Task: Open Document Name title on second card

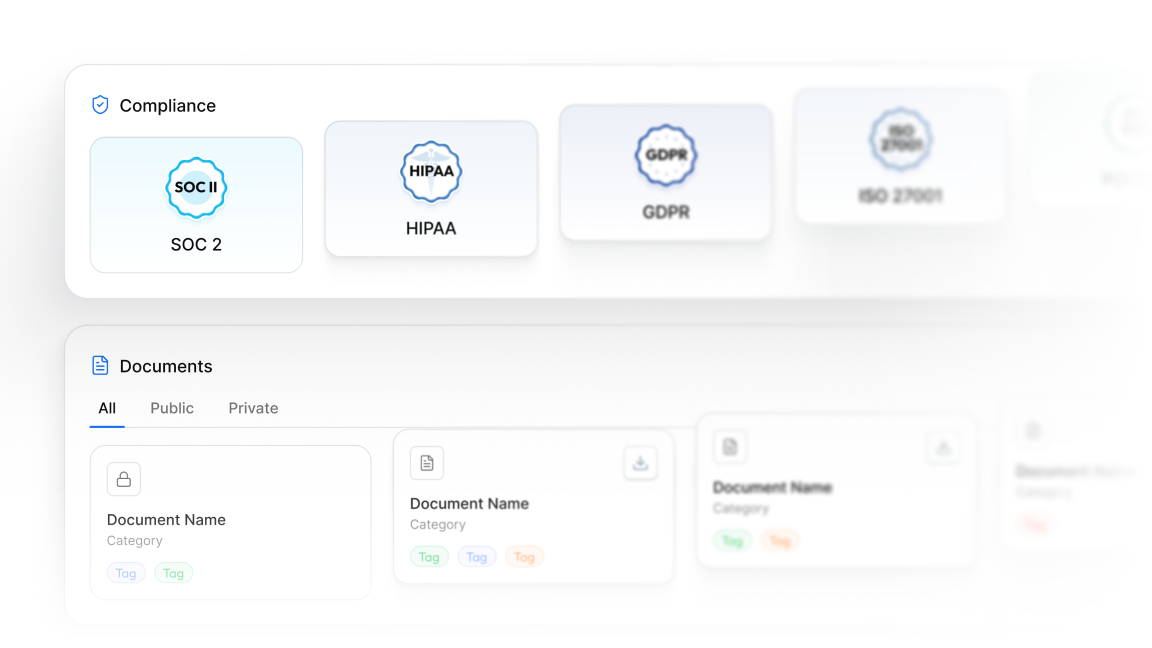Action: [469, 504]
